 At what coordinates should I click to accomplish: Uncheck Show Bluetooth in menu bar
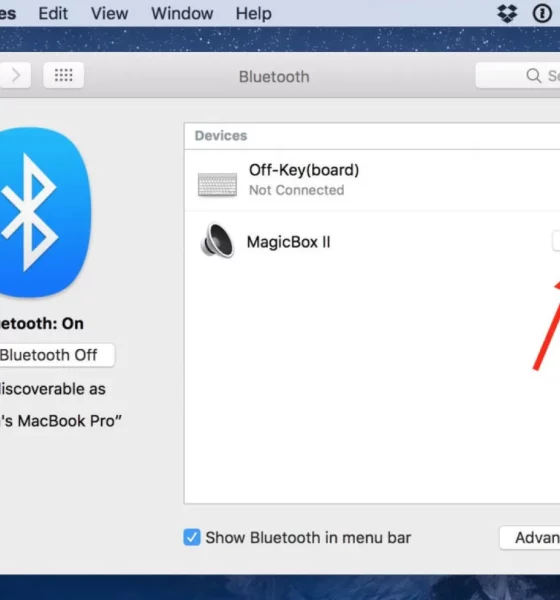pyautogui.click(x=192, y=537)
